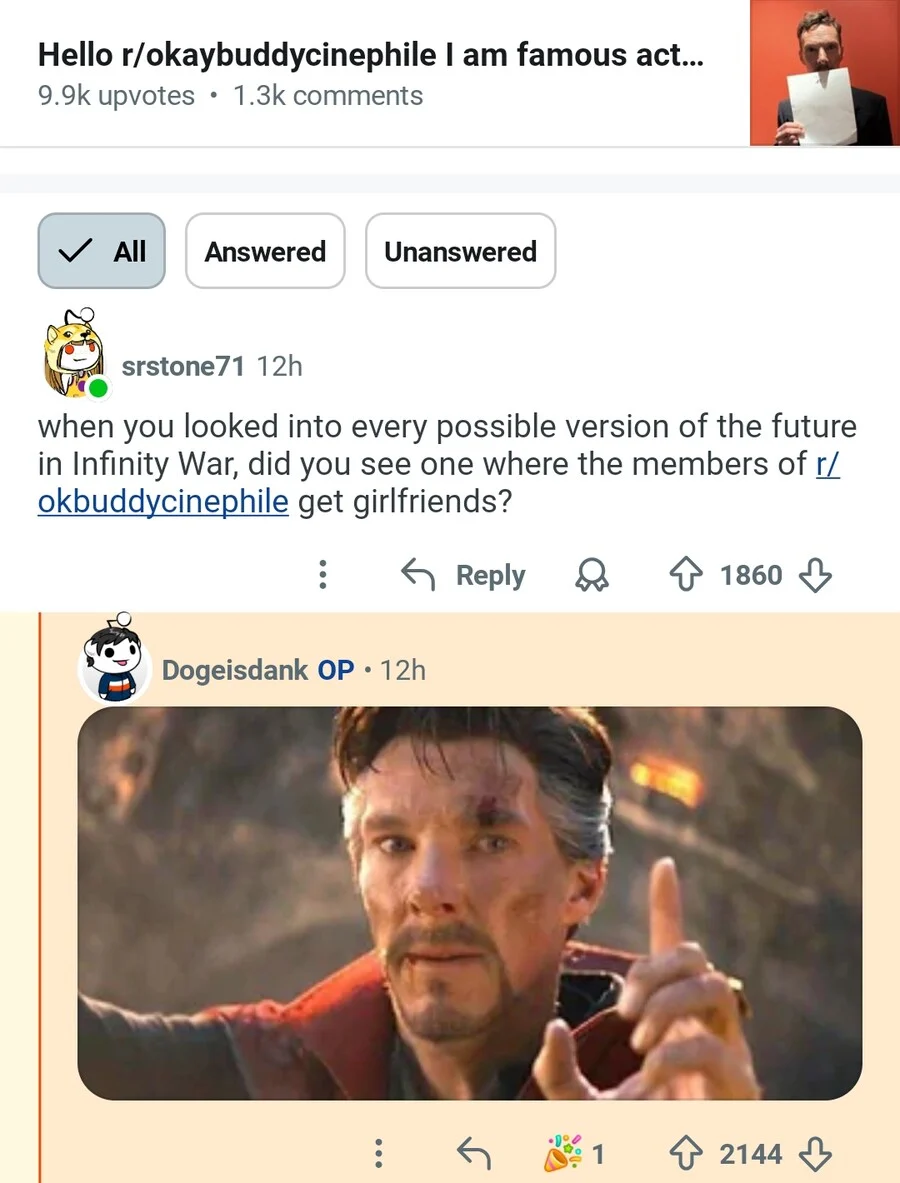Screen dimensions: 900x1183
Task: Click reply arrow under Dogeisdank's comment
Action: click(x=474, y=1154)
